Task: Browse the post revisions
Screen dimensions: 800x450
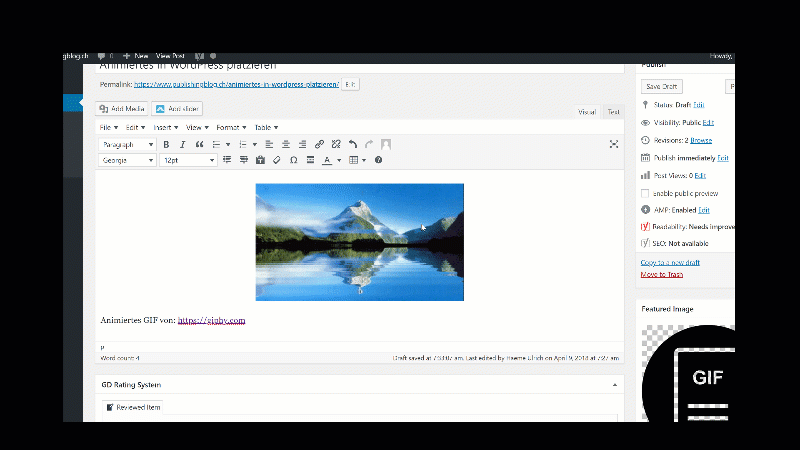Action: pos(701,140)
